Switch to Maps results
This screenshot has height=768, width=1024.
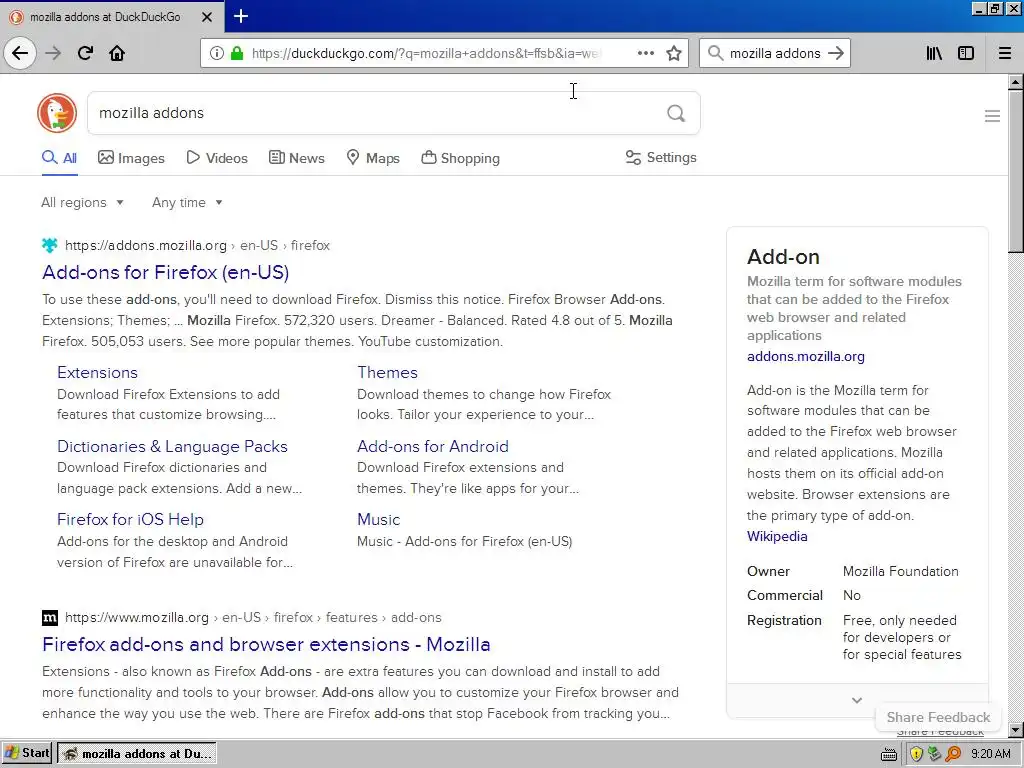point(373,158)
